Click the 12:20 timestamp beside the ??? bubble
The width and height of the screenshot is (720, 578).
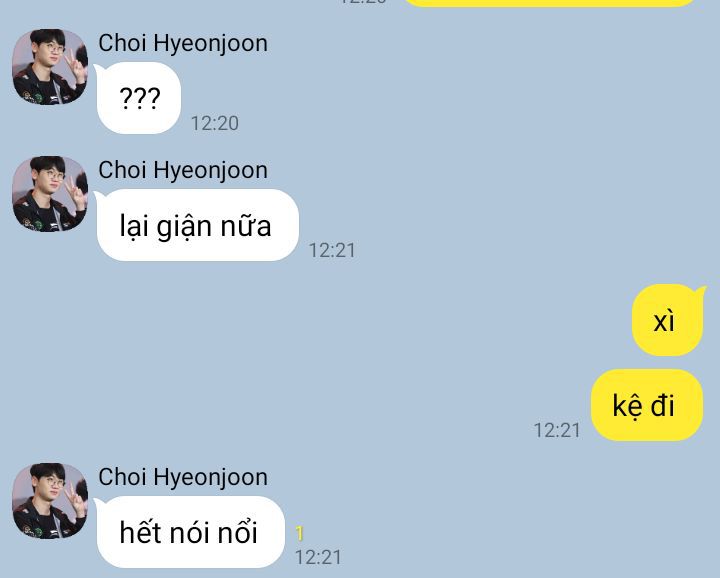tap(215, 123)
